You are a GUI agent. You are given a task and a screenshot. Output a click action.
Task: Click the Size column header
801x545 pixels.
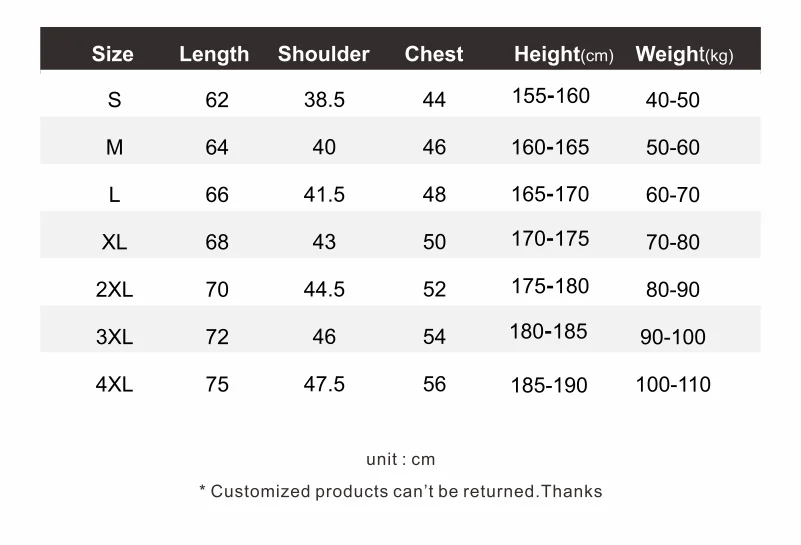tap(112, 54)
